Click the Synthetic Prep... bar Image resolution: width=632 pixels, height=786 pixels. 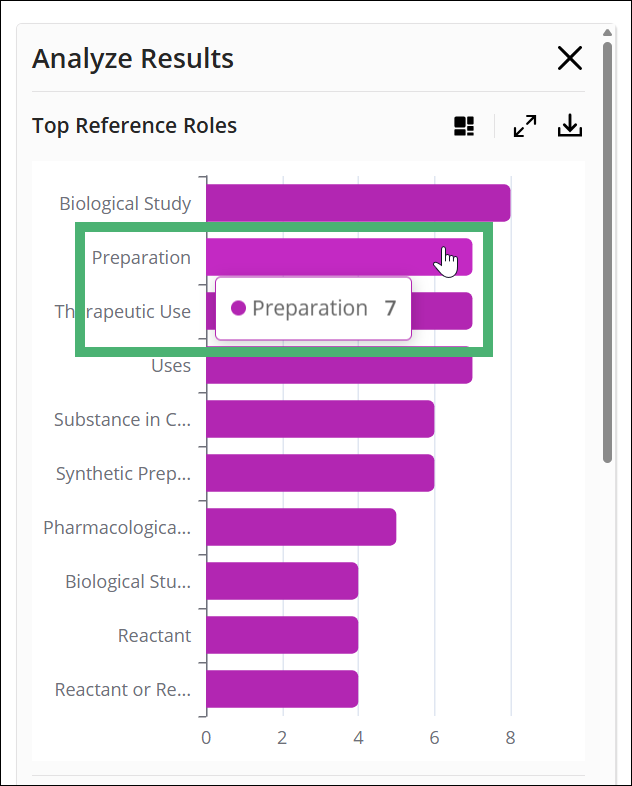click(x=320, y=473)
